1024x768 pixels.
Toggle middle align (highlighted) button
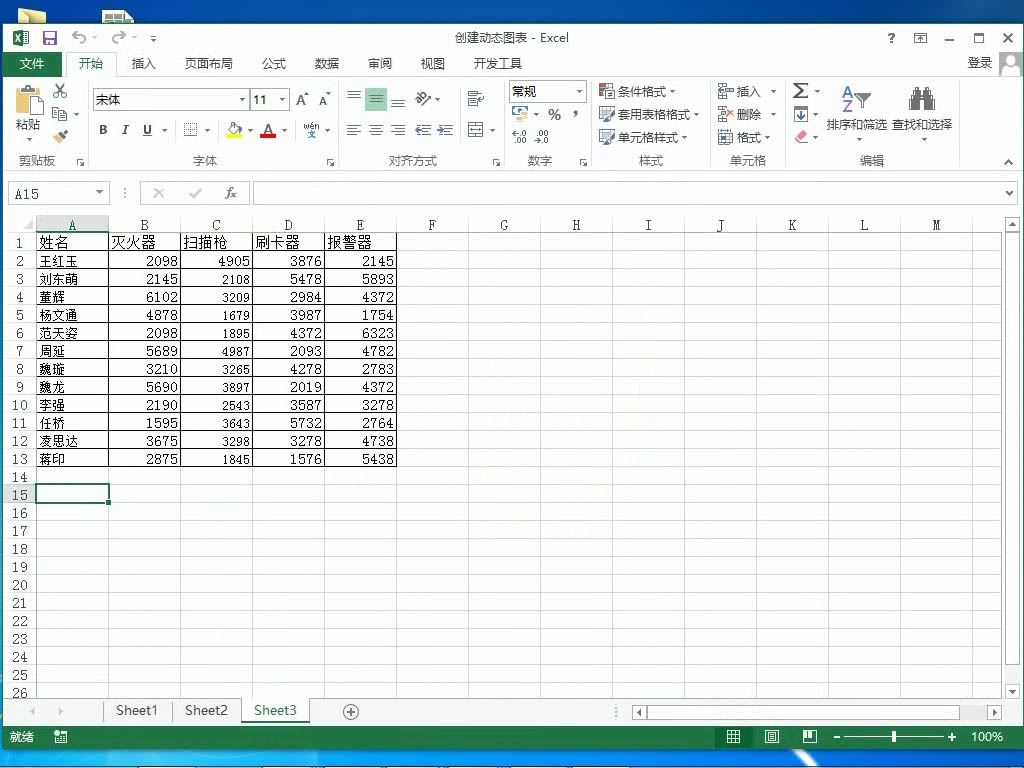coord(376,99)
